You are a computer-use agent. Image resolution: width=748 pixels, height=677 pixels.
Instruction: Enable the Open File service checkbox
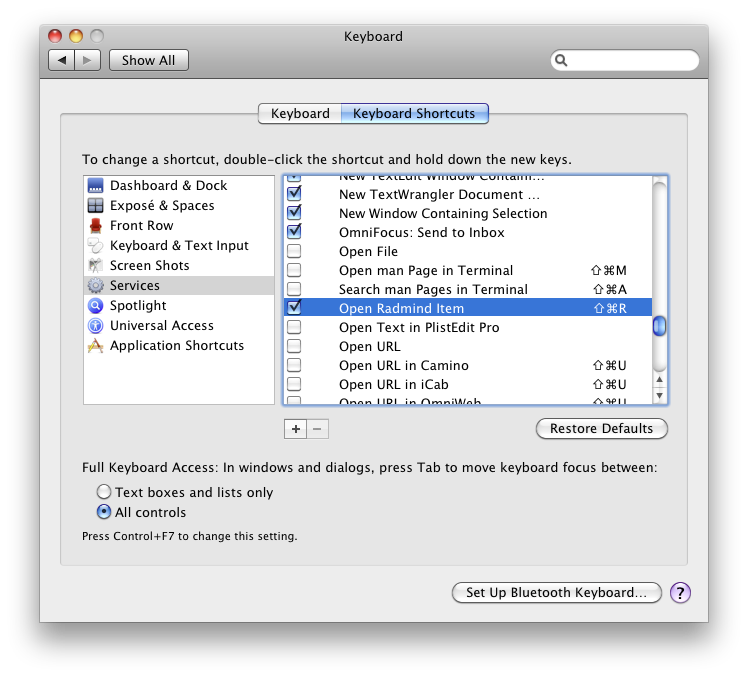[294, 251]
